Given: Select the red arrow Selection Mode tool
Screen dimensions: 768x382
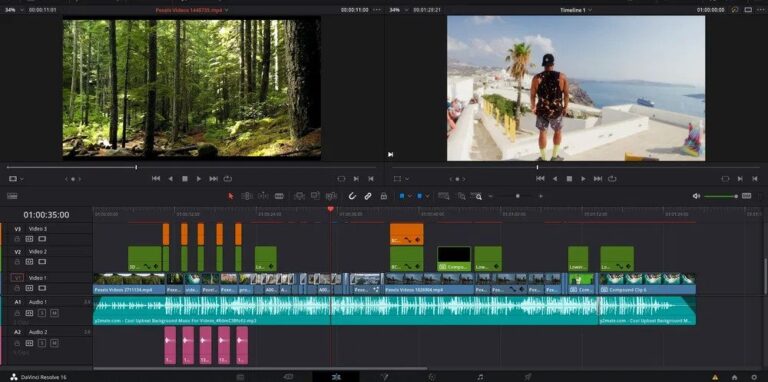Looking at the screenshot, I should pyautogui.click(x=231, y=196).
